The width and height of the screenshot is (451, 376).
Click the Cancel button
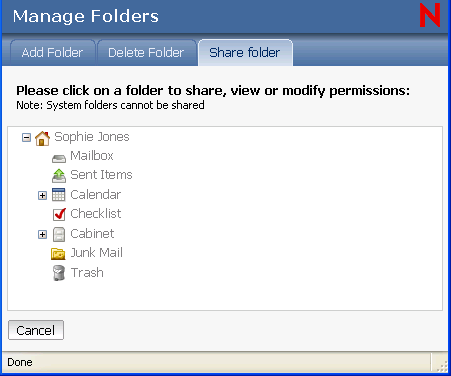pyautogui.click(x=36, y=330)
